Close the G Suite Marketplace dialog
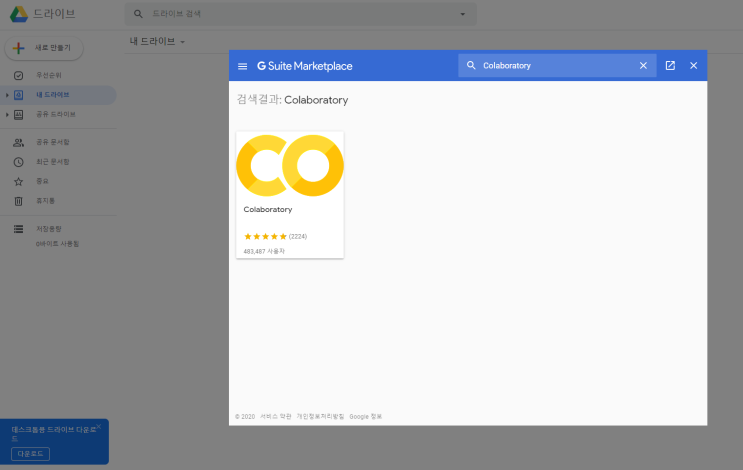This screenshot has width=743, height=470. pyautogui.click(x=694, y=66)
